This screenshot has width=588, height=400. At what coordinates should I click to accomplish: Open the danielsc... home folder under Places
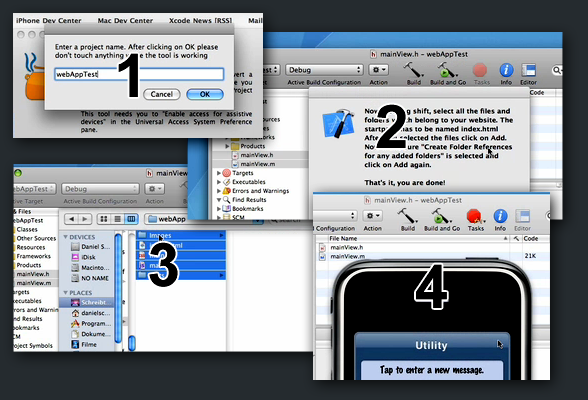pos(91,313)
